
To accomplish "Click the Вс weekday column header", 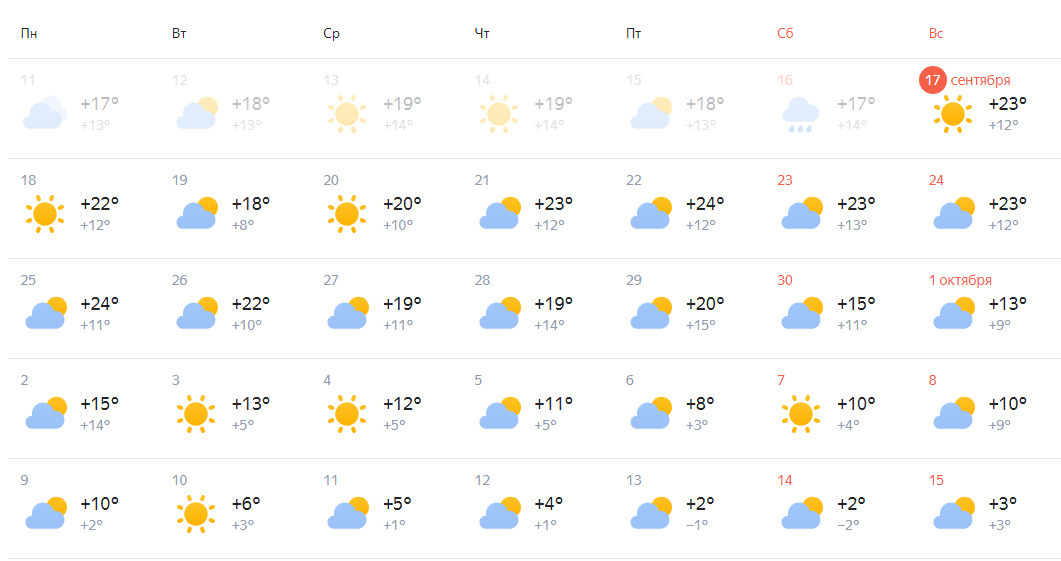I will 936,33.
